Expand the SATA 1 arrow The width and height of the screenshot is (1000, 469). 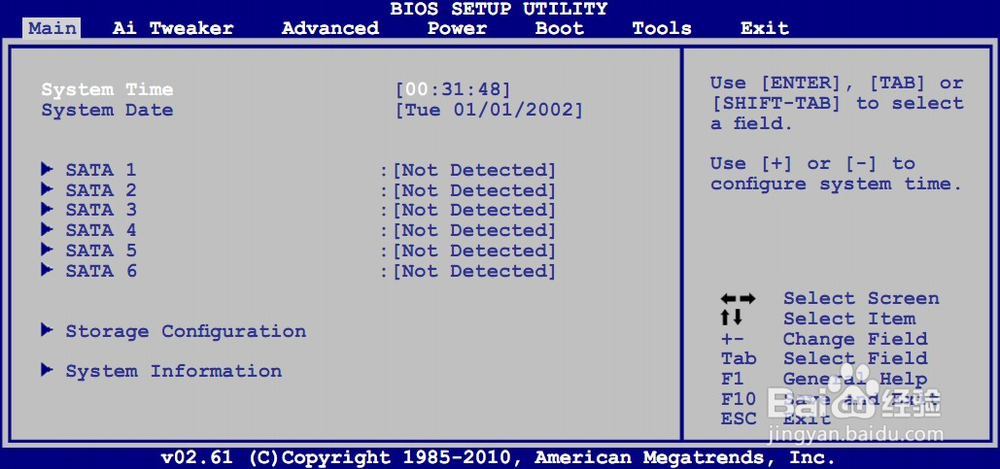pyautogui.click(x=47, y=169)
